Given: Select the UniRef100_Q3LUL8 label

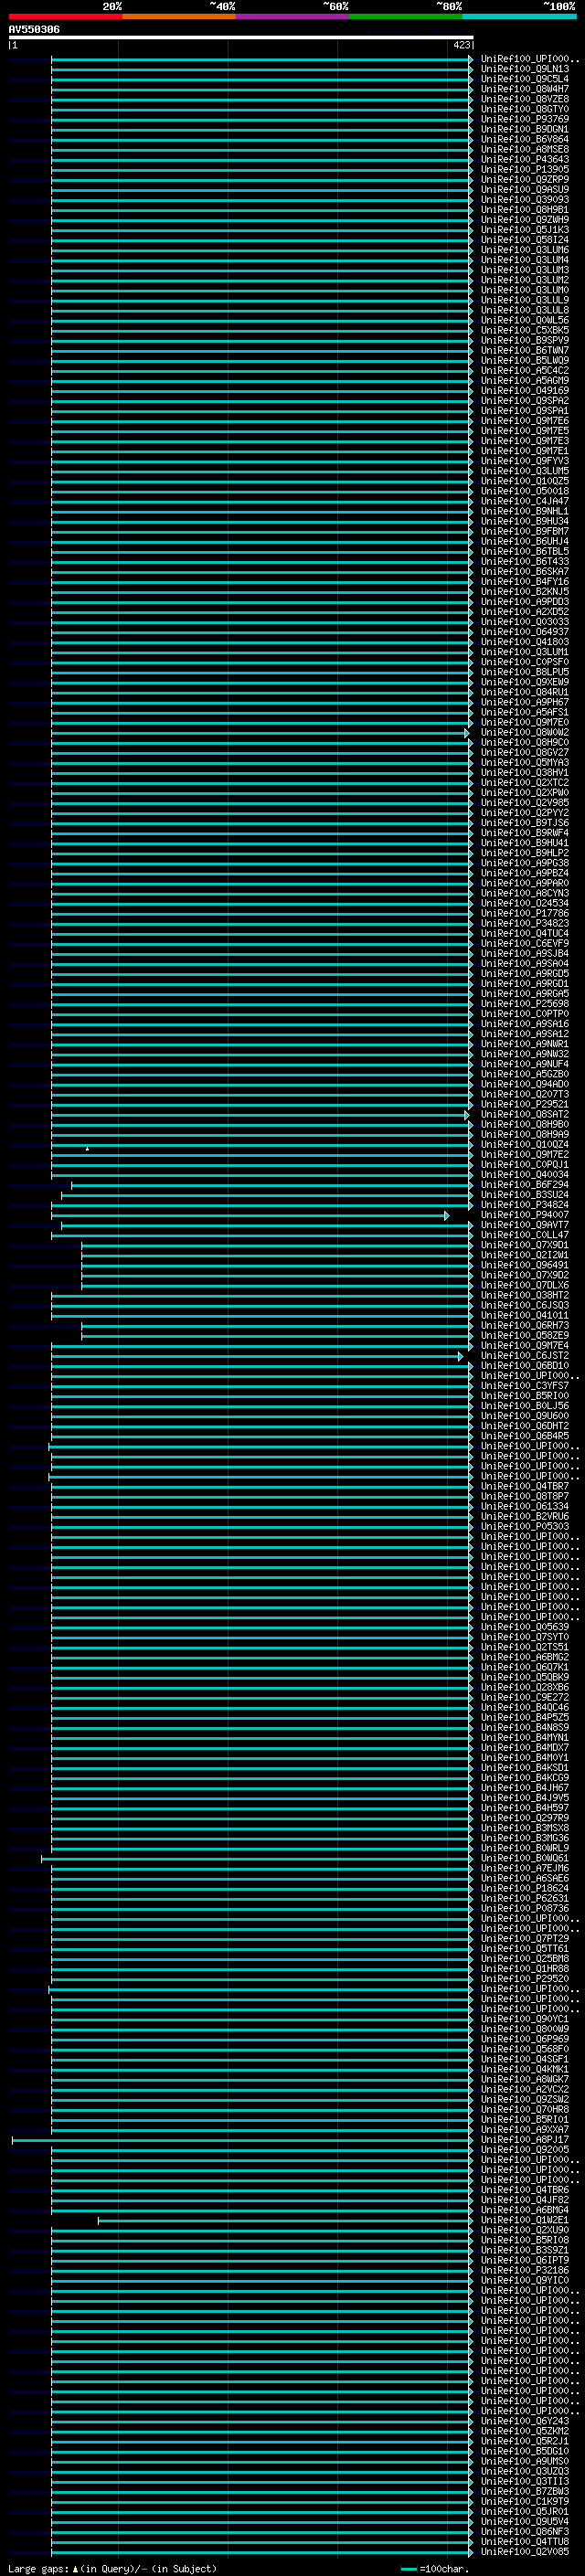Looking at the screenshot, I should (x=524, y=310).
